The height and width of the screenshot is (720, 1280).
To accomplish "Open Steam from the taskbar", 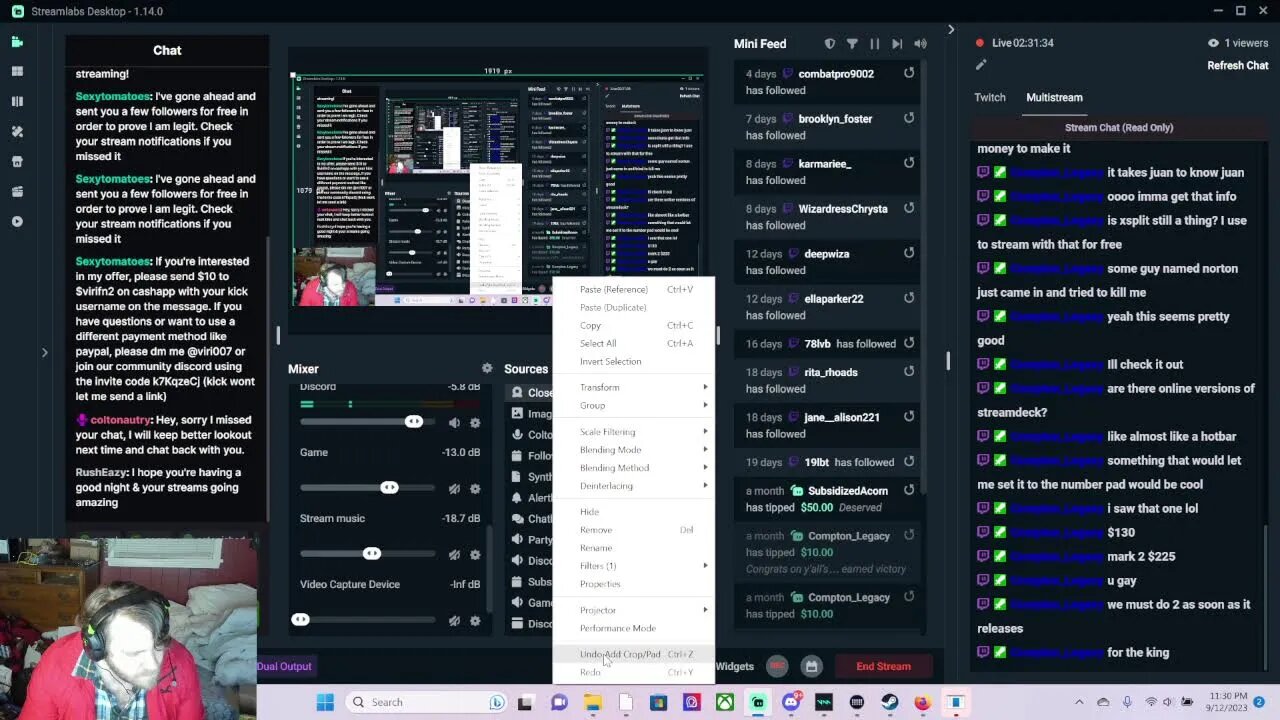I will click(889, 702).
